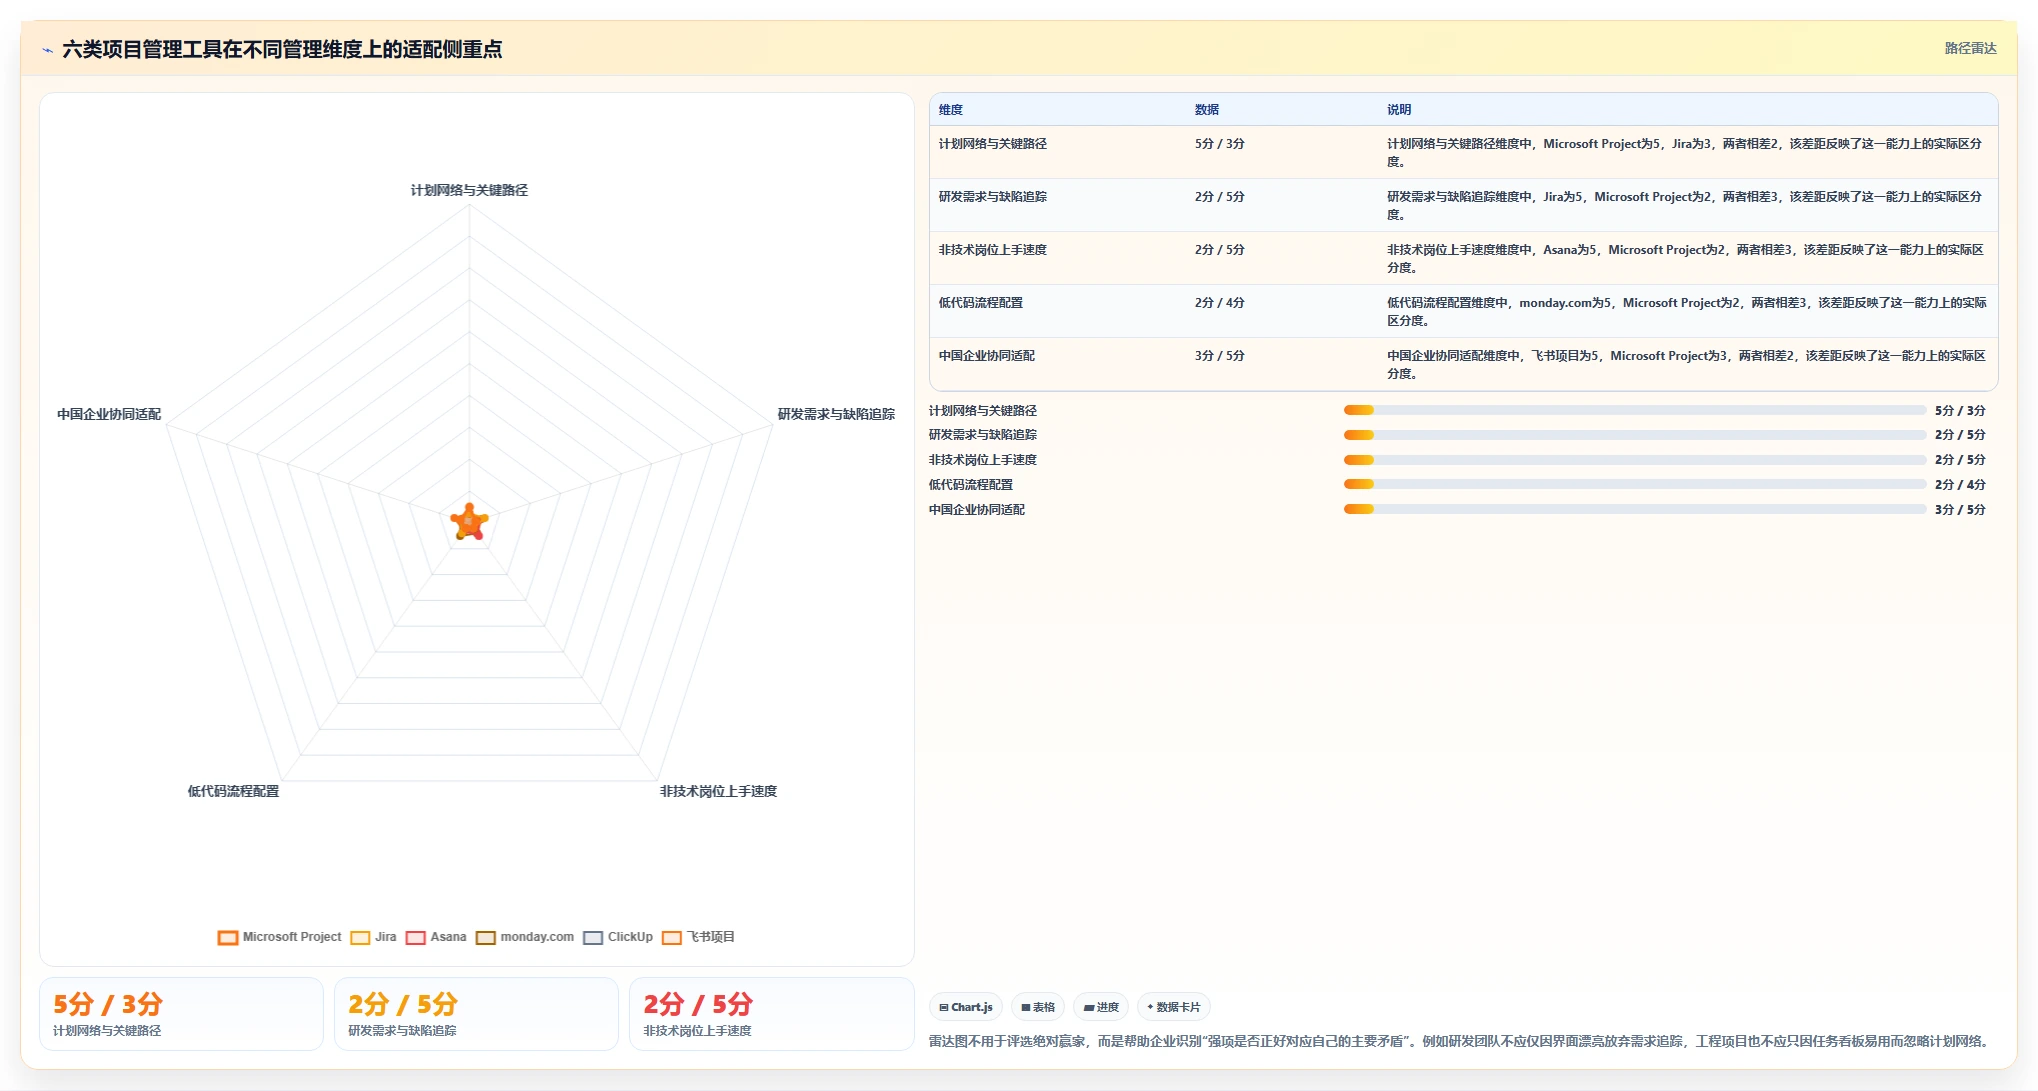Click the 数据 column header
This screenshot has width=2038, height=1091.
[1207, 110]
